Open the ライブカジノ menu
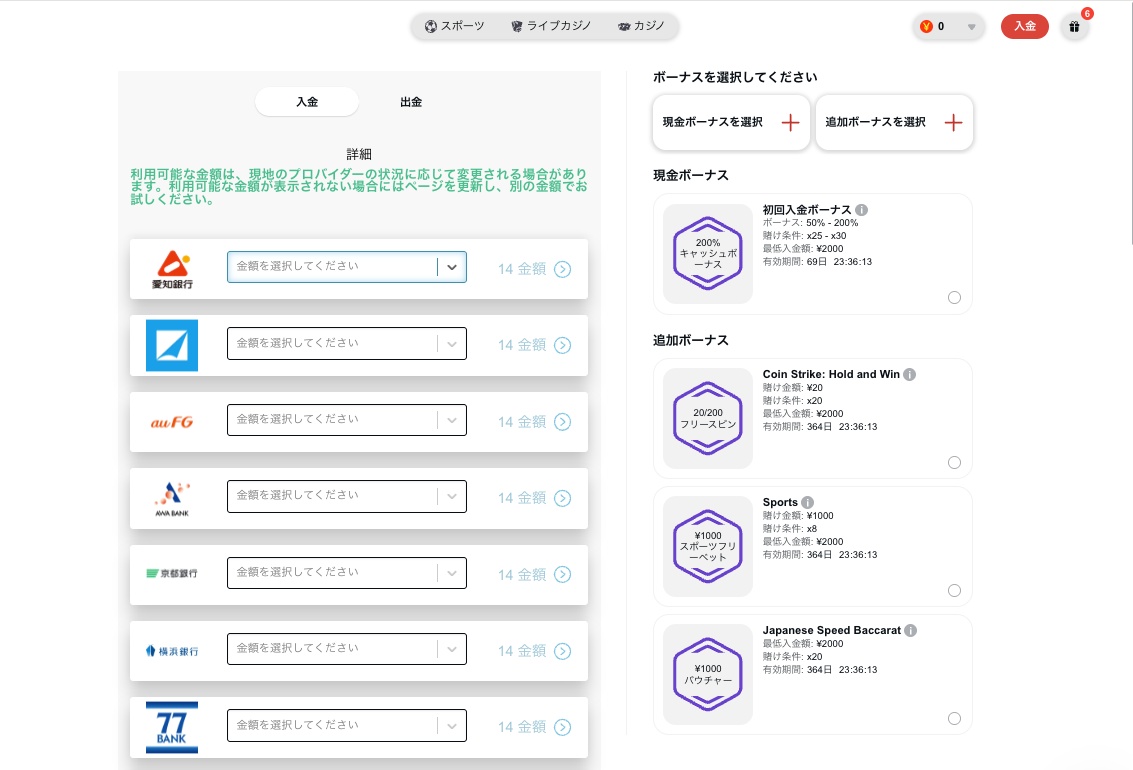This screenshot has height=770, width=1133. 551,26
